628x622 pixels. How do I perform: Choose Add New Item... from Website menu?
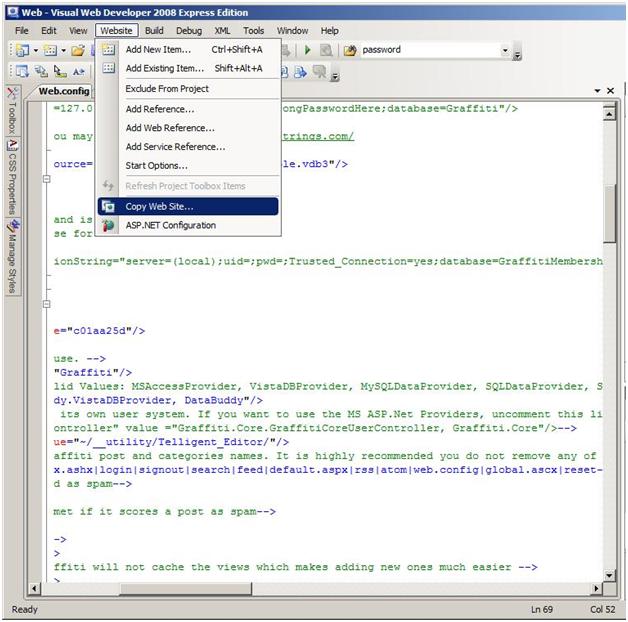pos(188,50)
